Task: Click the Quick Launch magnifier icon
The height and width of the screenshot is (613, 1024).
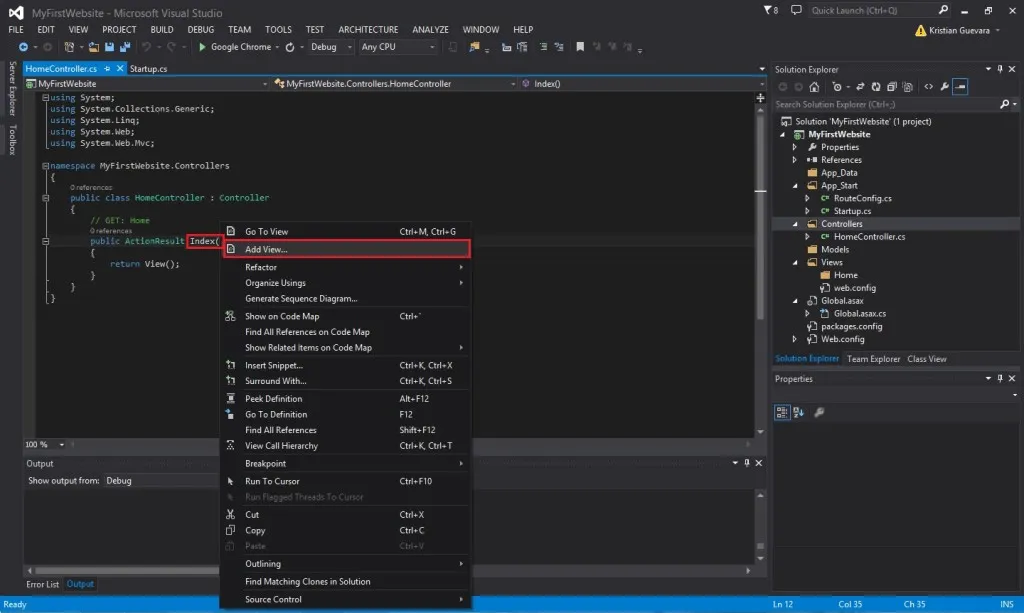Action: [943, 10]
